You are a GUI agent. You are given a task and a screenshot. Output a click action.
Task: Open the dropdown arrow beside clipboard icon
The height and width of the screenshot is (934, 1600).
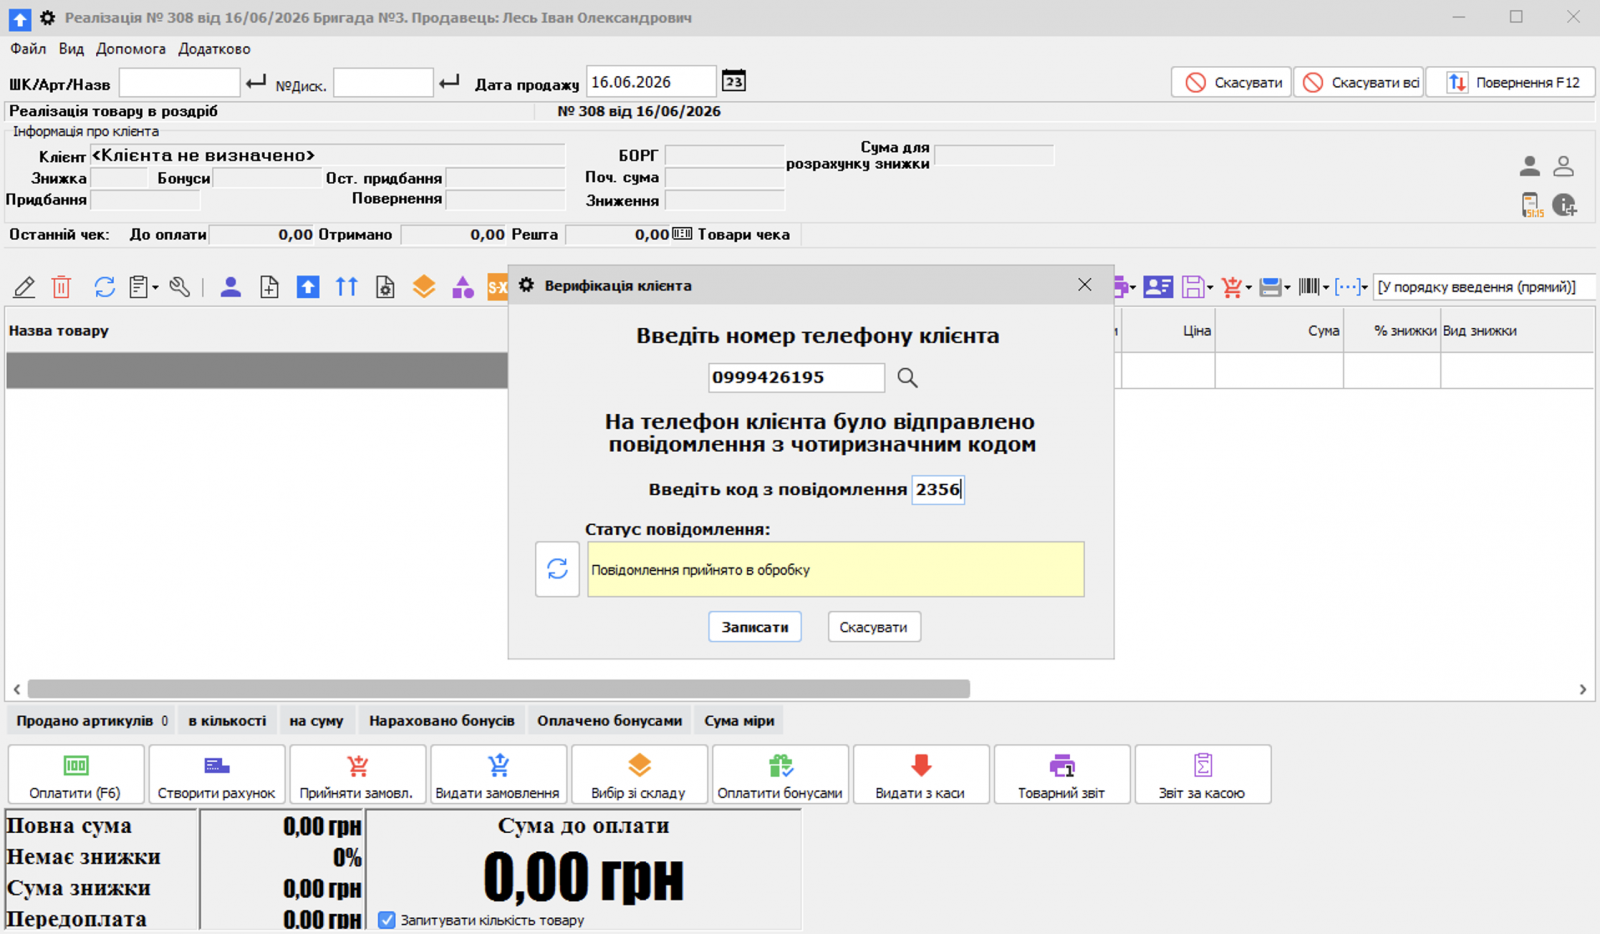(x=155, y=288)
